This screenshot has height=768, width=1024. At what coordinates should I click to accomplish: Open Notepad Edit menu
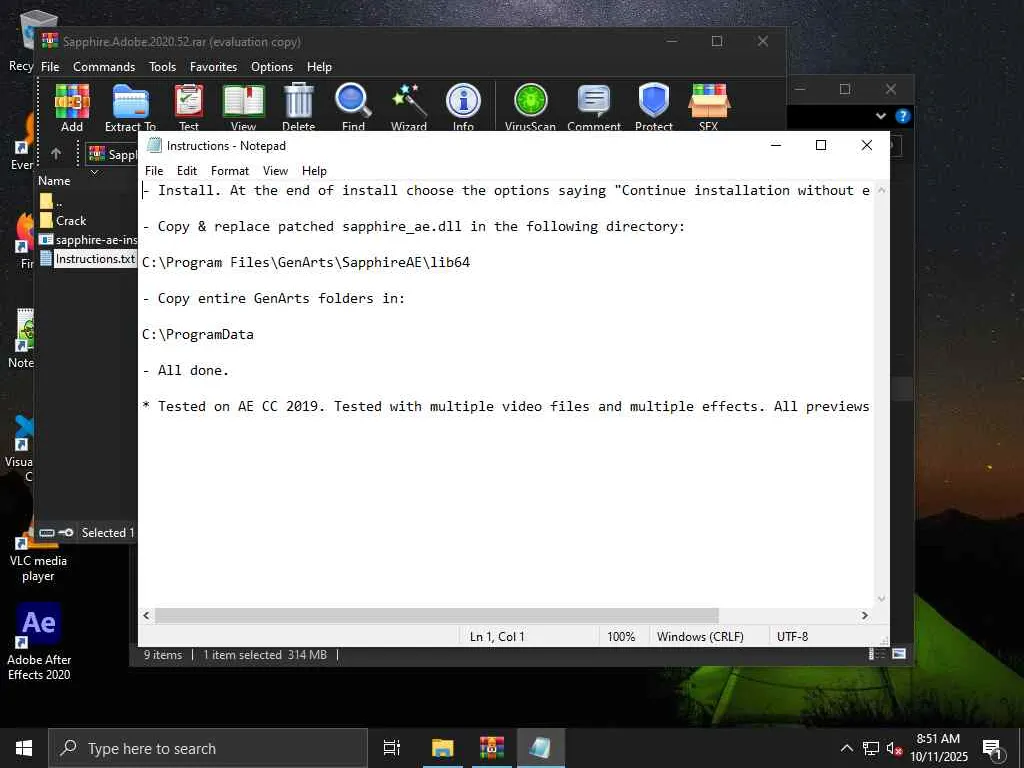click(187, 170)
